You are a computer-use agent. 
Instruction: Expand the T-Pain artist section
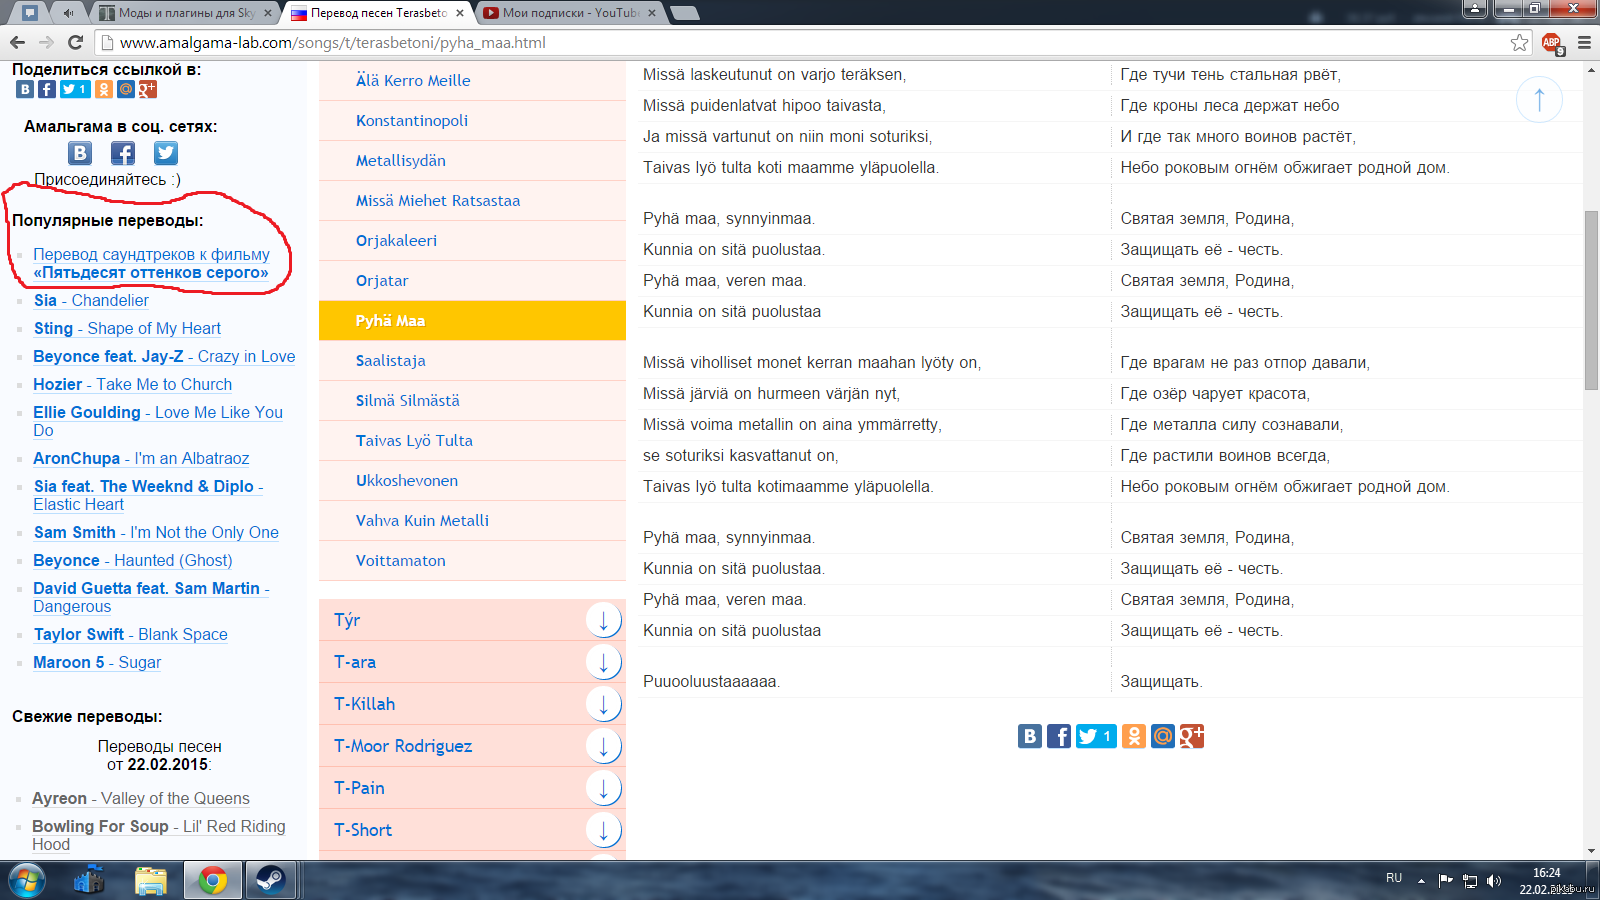pos(603,788)
